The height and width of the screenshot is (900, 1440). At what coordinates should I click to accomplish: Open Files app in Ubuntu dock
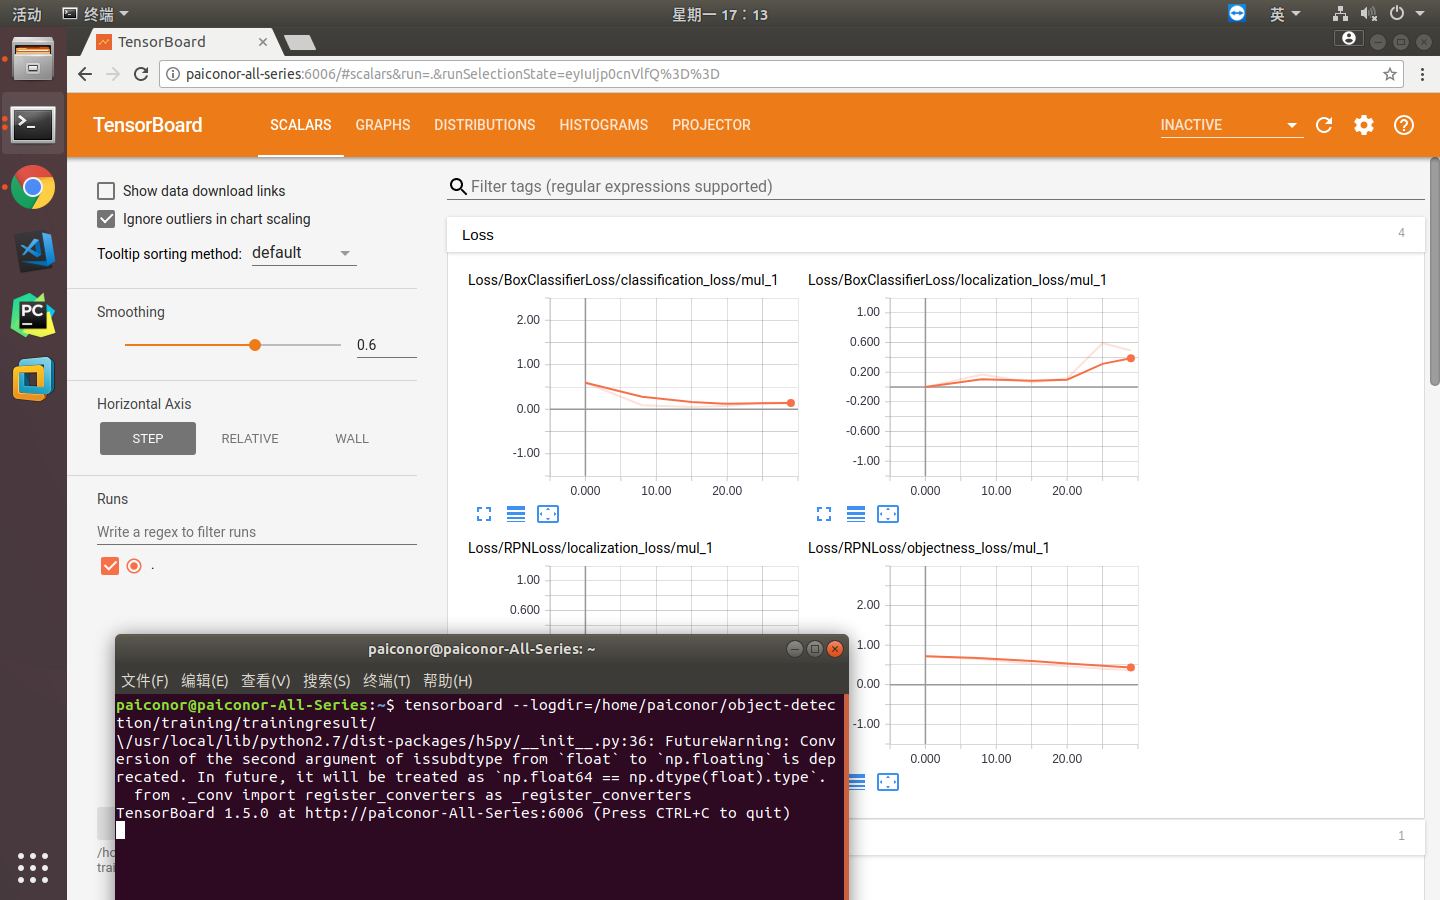click(x=33, y=60)
